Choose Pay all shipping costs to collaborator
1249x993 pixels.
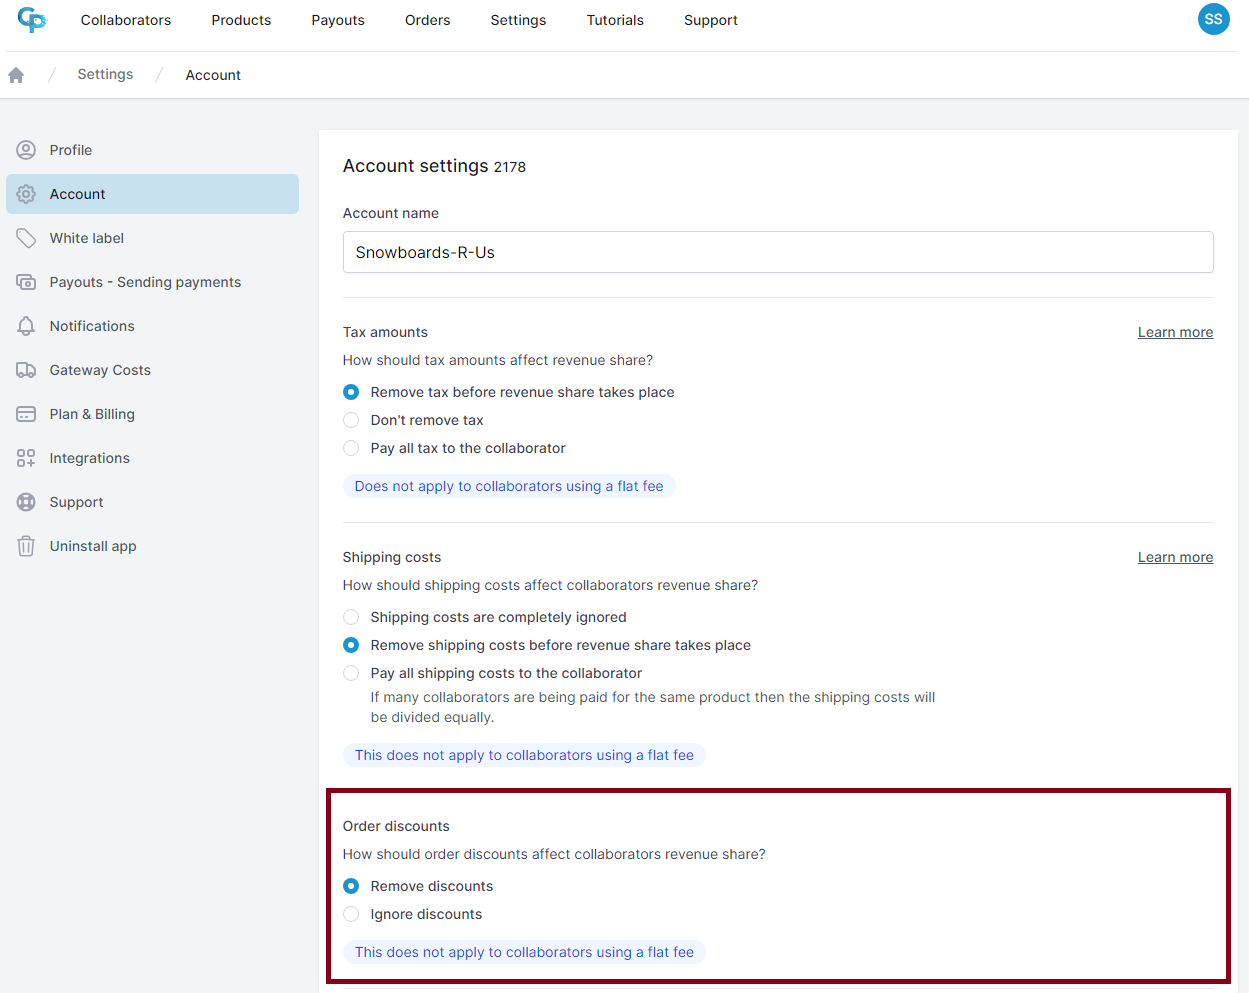(x=351, y=673)
